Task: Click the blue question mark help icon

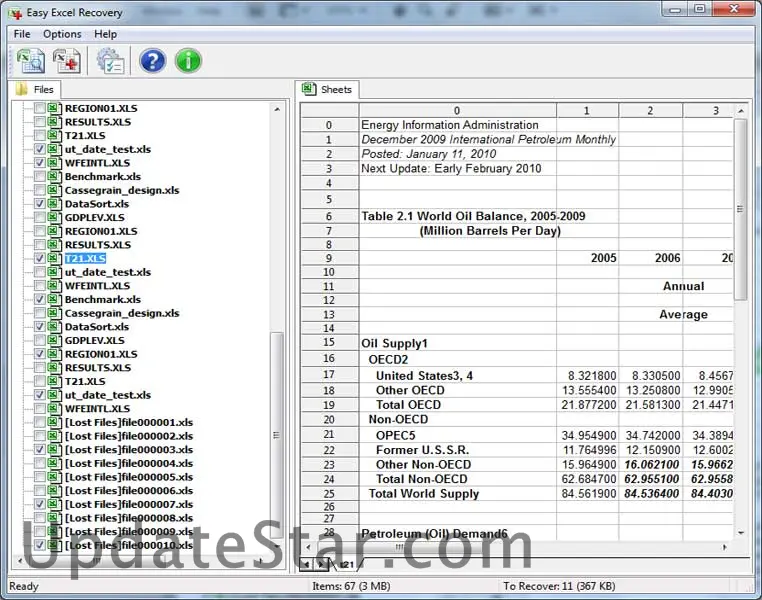Action: [x=152, y=61]
